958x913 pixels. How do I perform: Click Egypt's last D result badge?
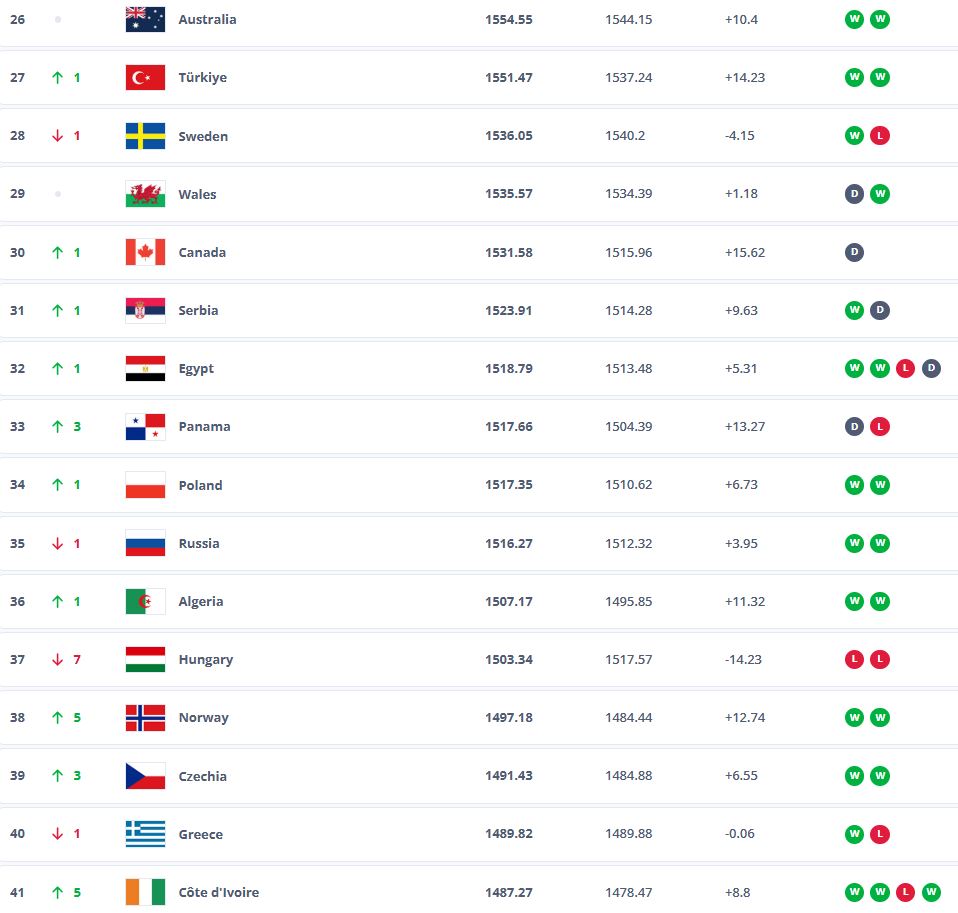931,368
